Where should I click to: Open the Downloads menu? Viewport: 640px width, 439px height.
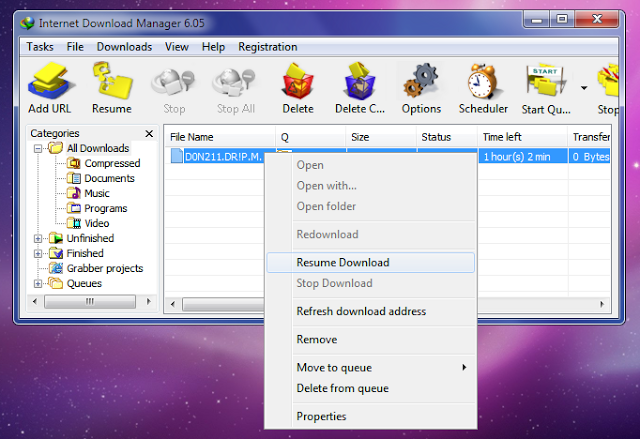click(124, 47)
